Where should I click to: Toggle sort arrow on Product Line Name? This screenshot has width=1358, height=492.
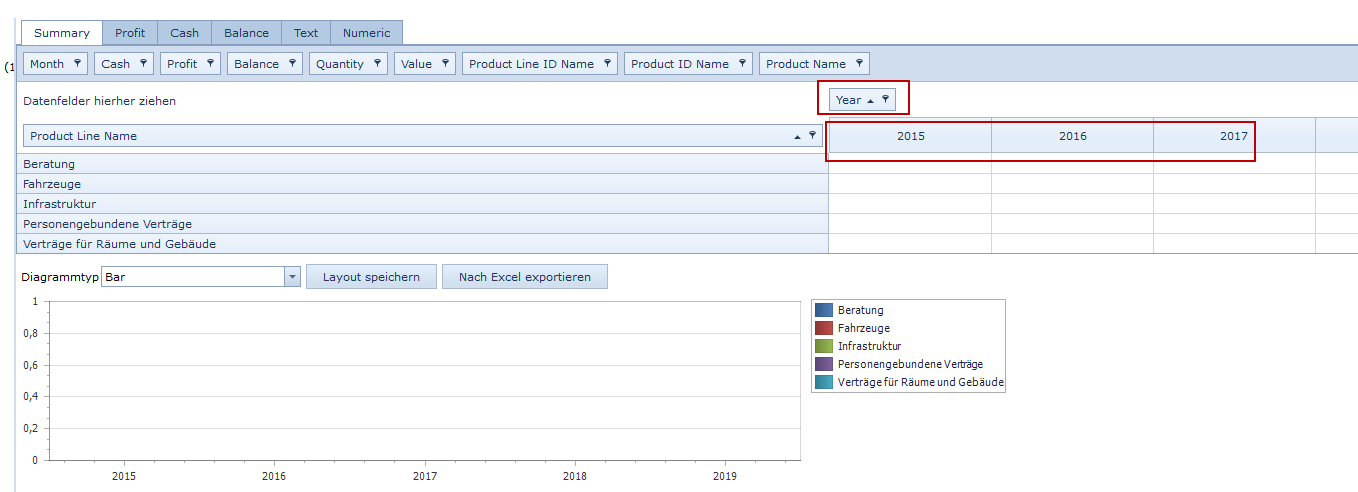(797, 136)
